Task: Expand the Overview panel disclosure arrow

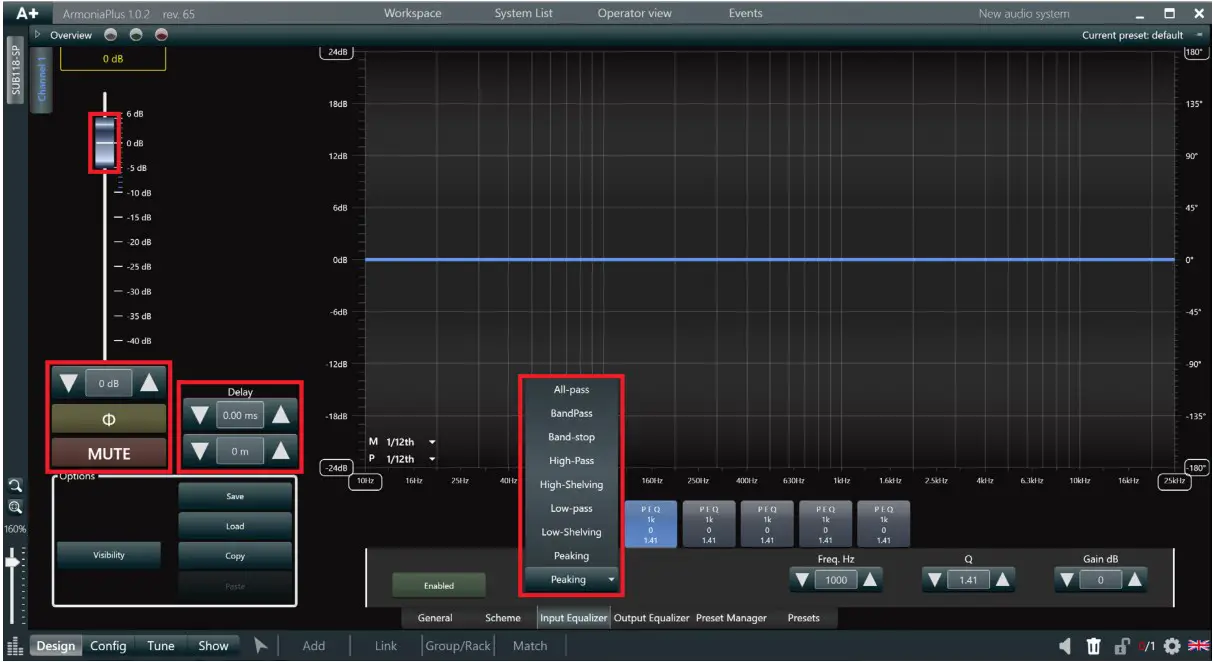Action: click(x=36, y=34)
